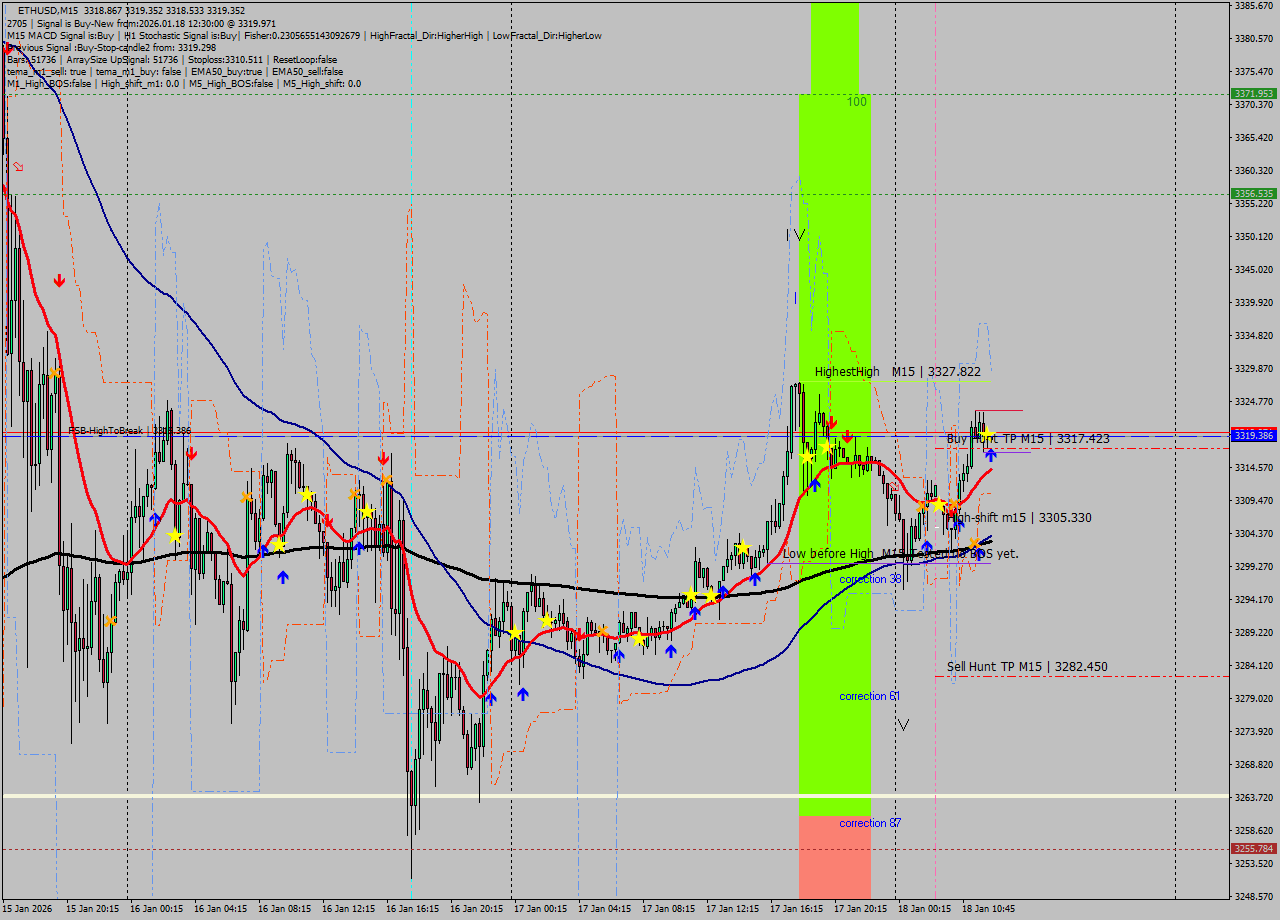Click the 100 label atop green zone
Screen dimensions: 1280x920
click(x=857, y=102)
